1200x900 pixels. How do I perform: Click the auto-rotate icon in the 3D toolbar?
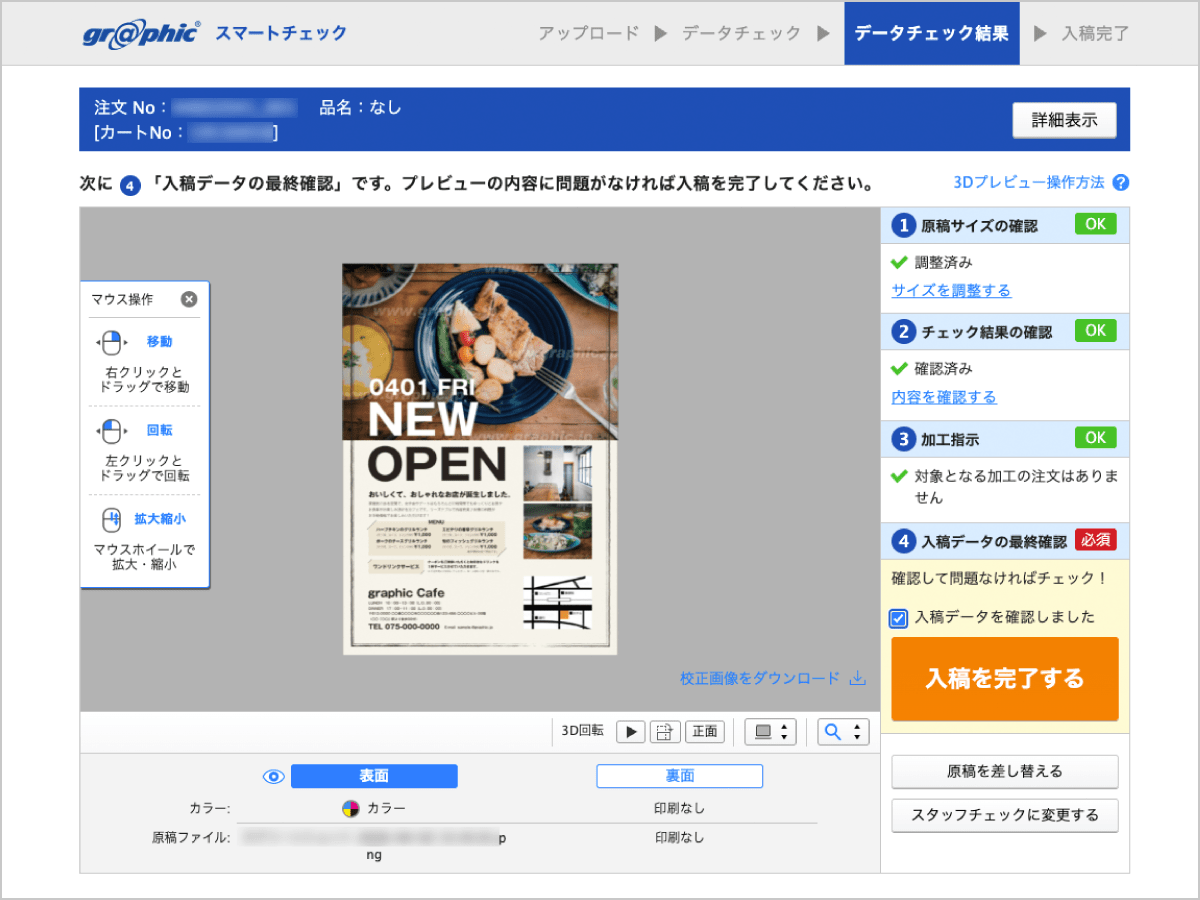pyautogui.click(x=666, y=731)
